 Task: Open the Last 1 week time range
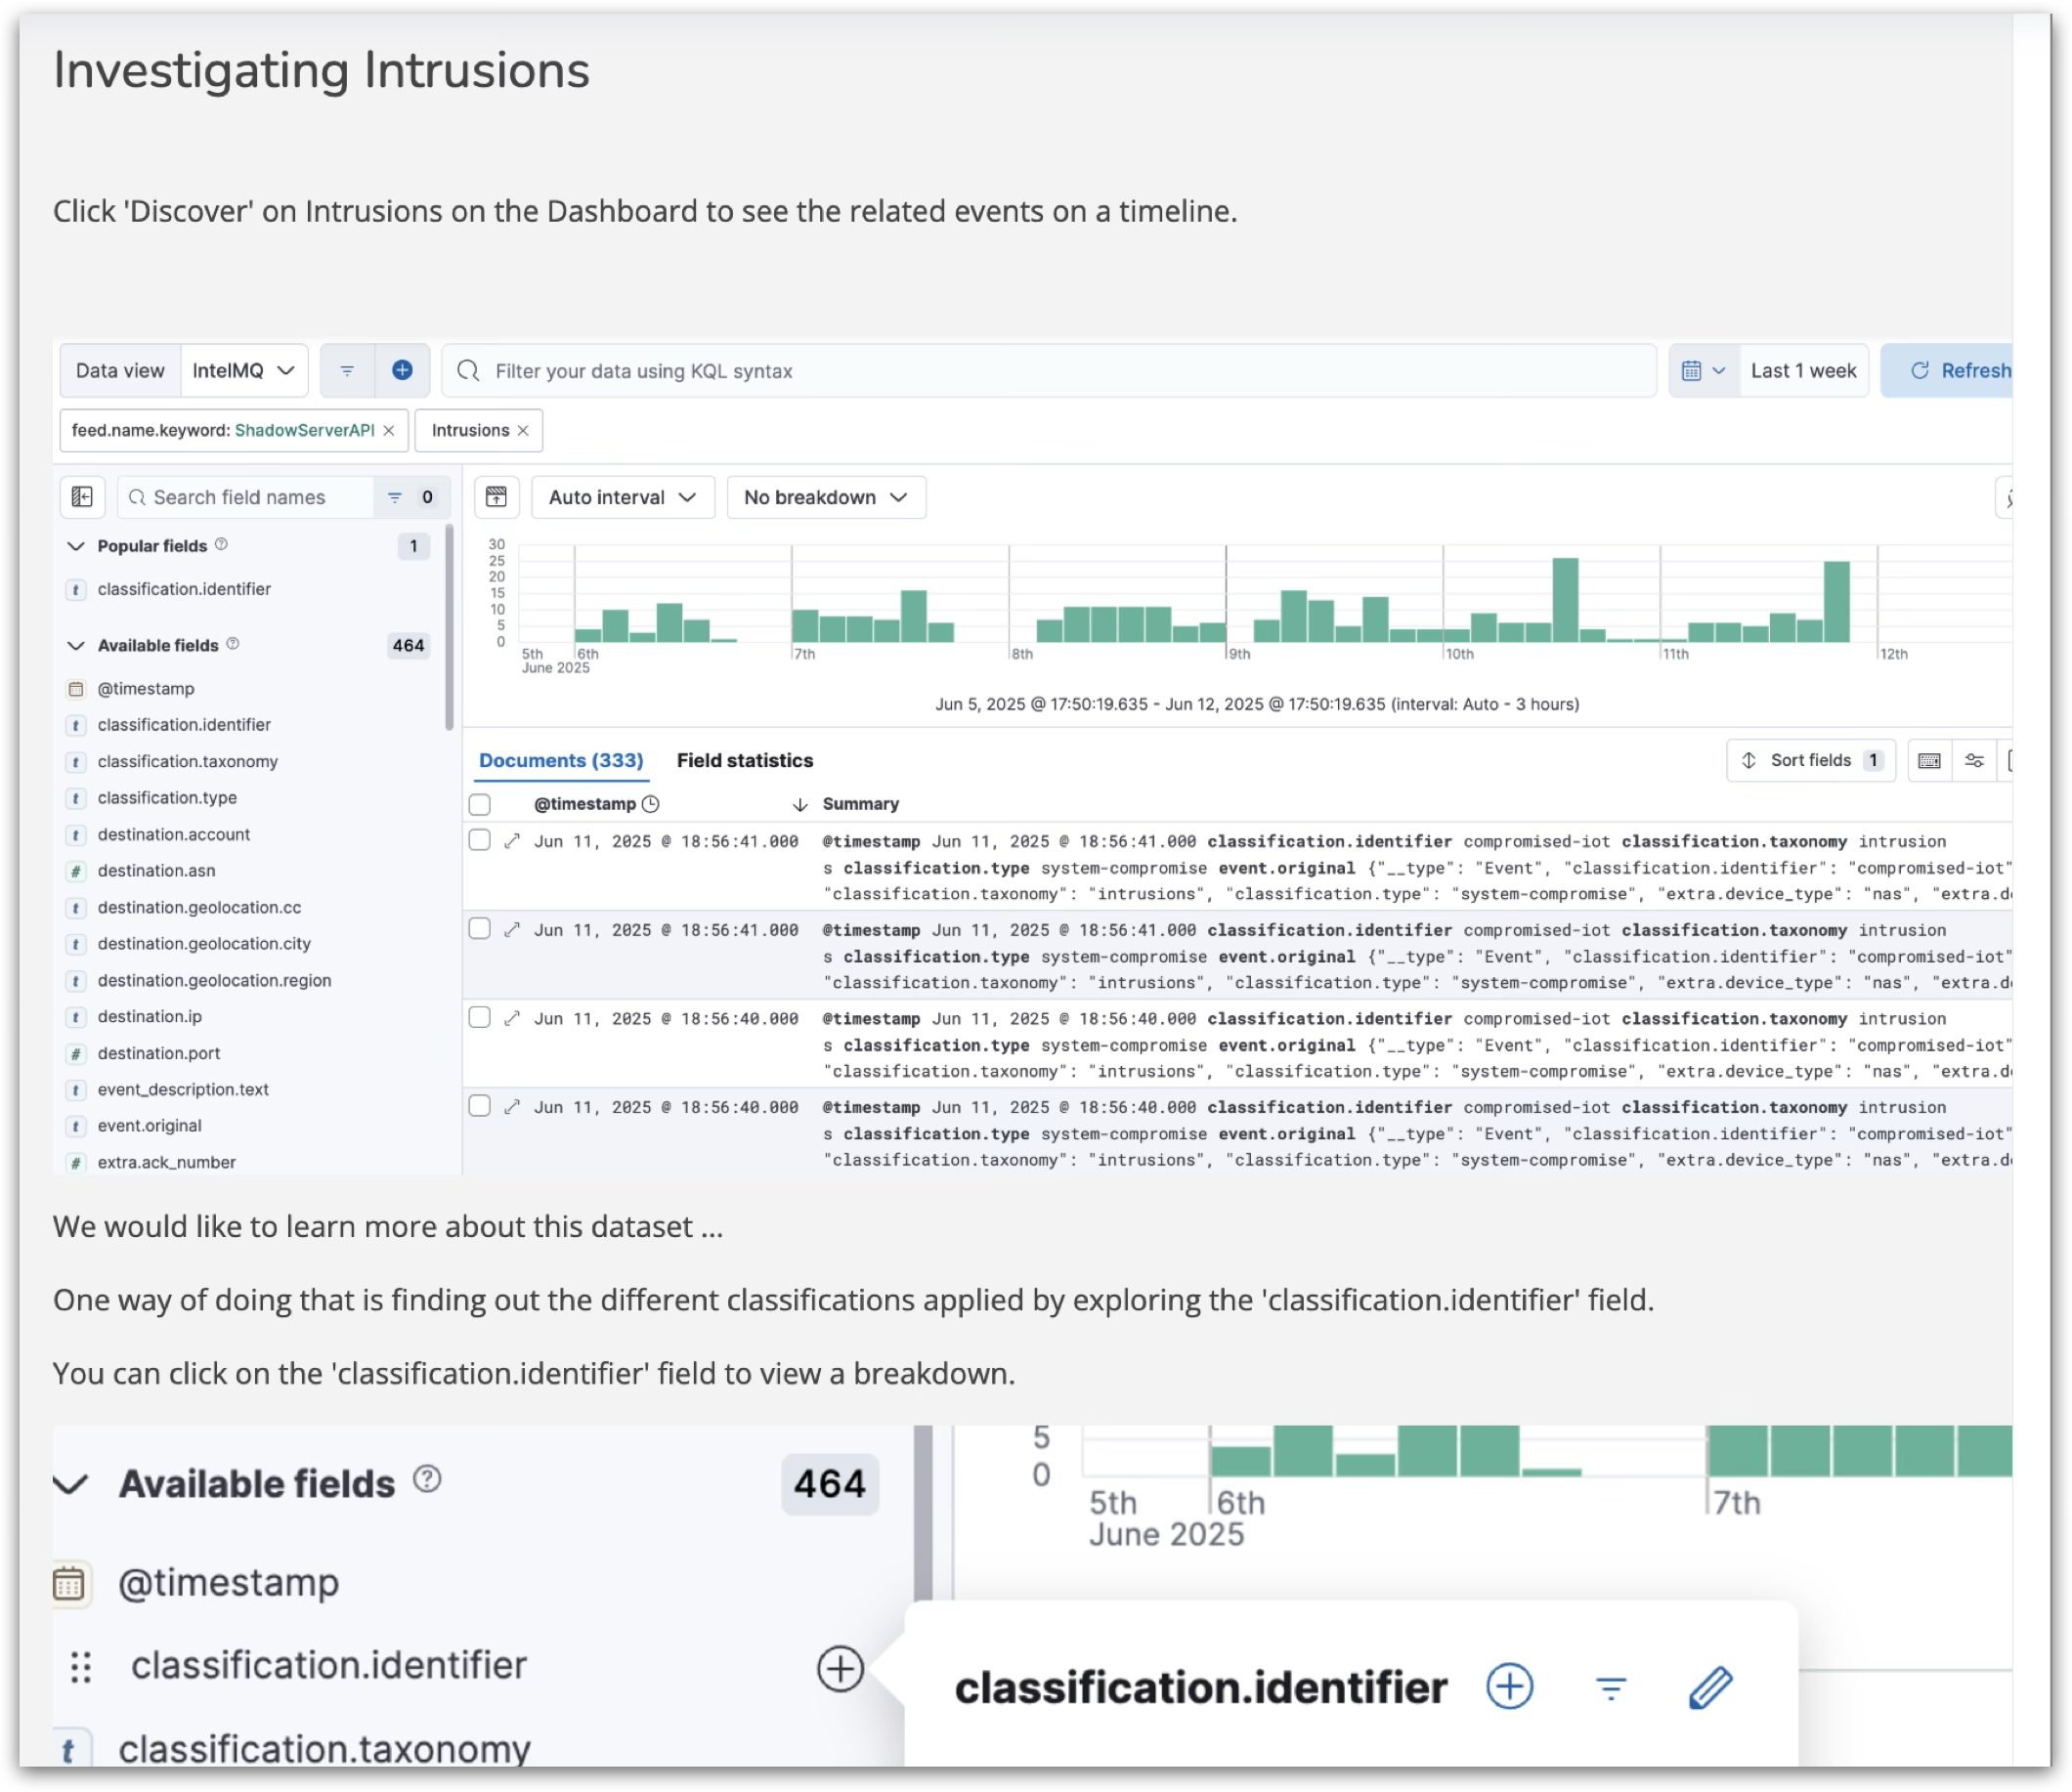1803,371
